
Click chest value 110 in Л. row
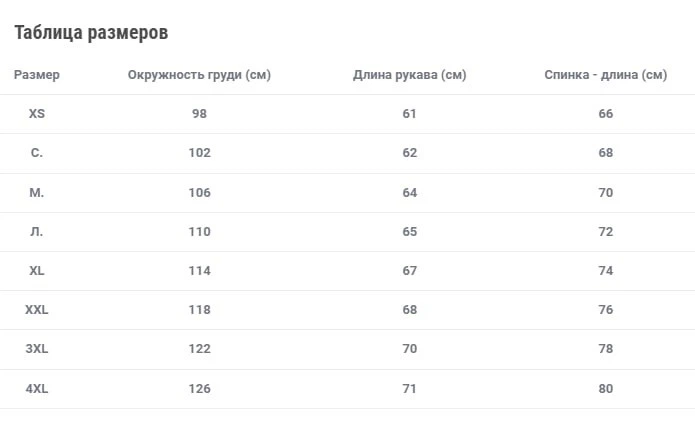pos(199,231)
